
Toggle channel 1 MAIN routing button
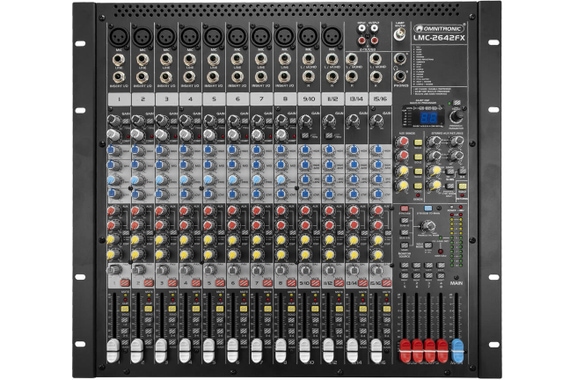tap(125, 342)
